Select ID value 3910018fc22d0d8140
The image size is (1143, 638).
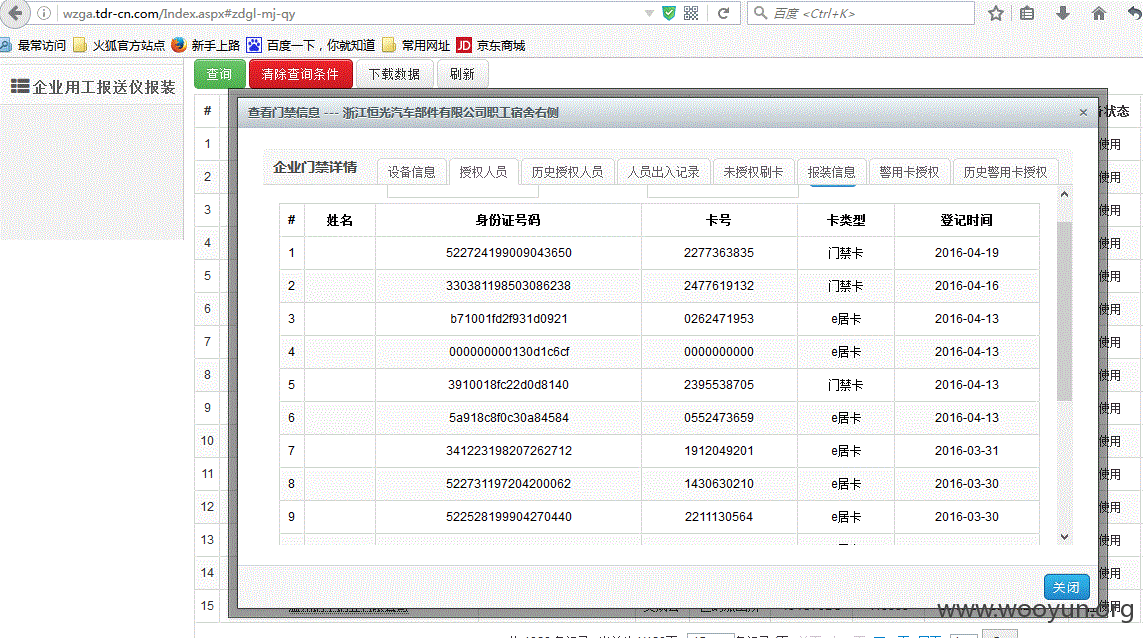click(x=509, y=385)
